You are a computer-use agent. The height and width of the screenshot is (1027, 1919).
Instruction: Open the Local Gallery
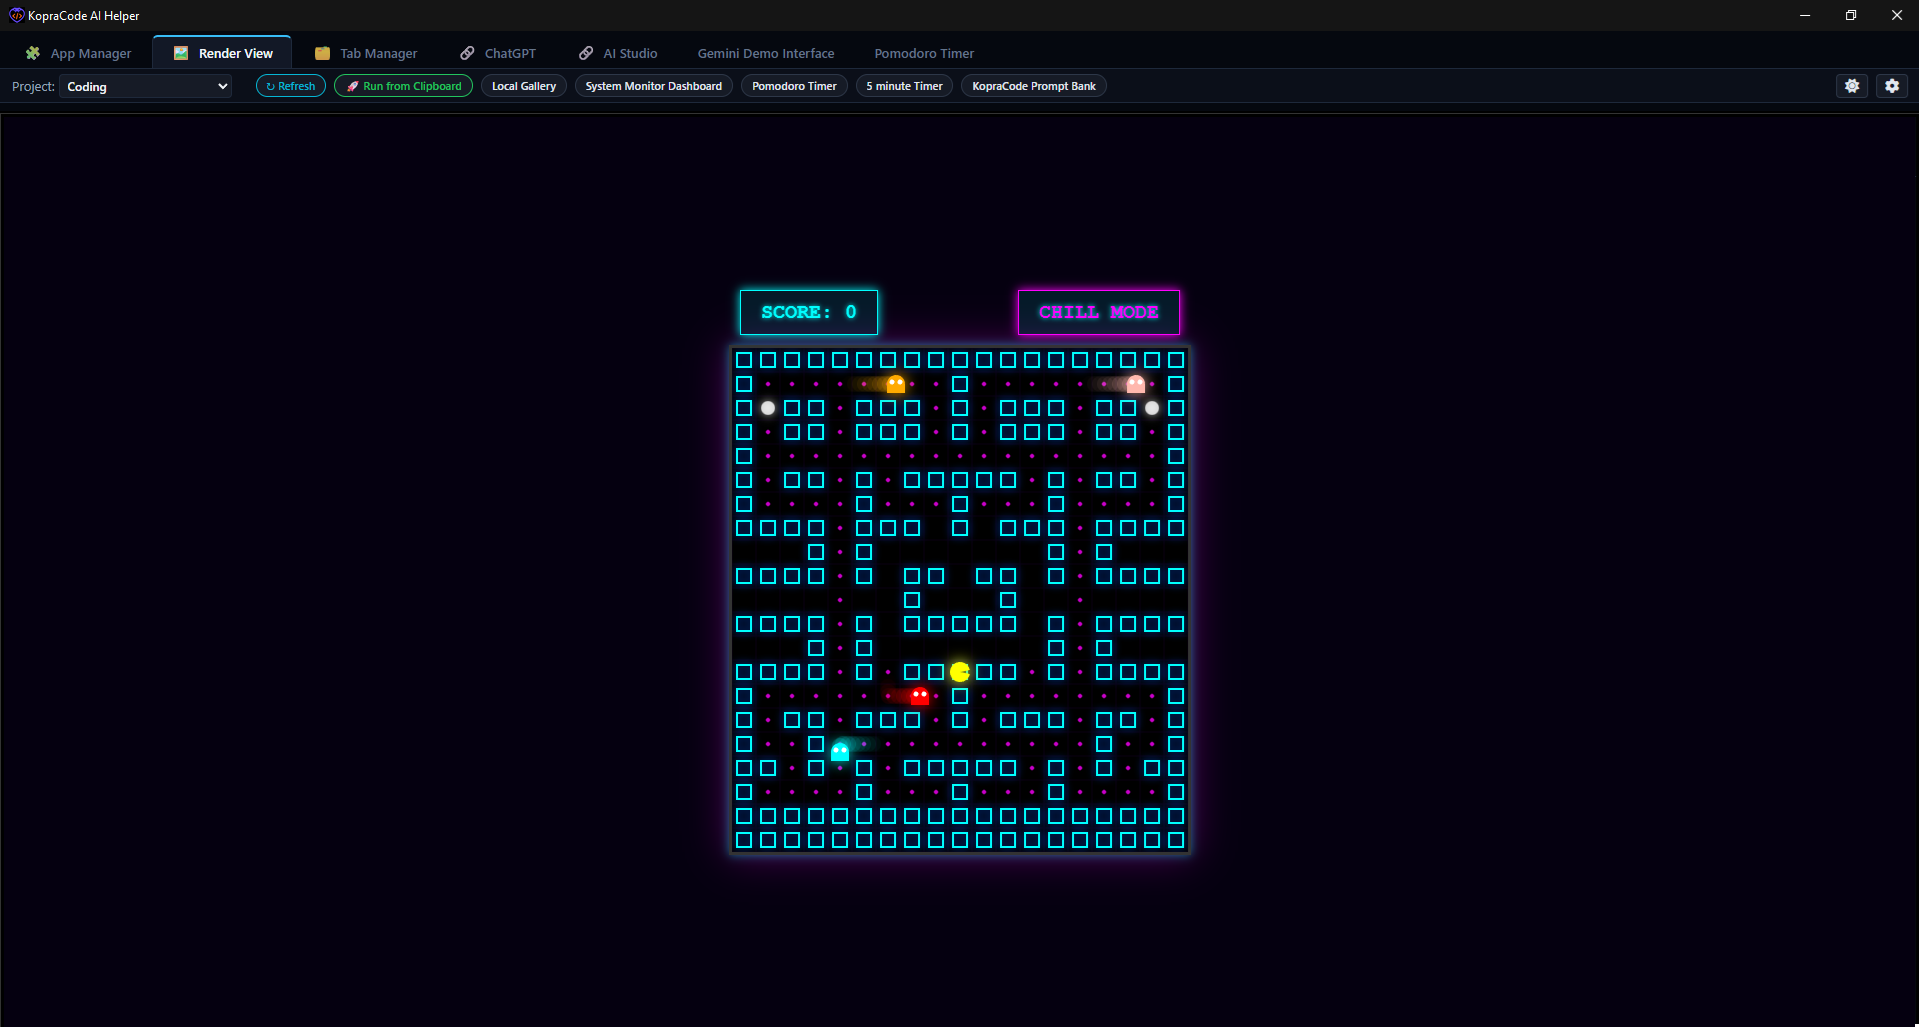coord(523,86)
